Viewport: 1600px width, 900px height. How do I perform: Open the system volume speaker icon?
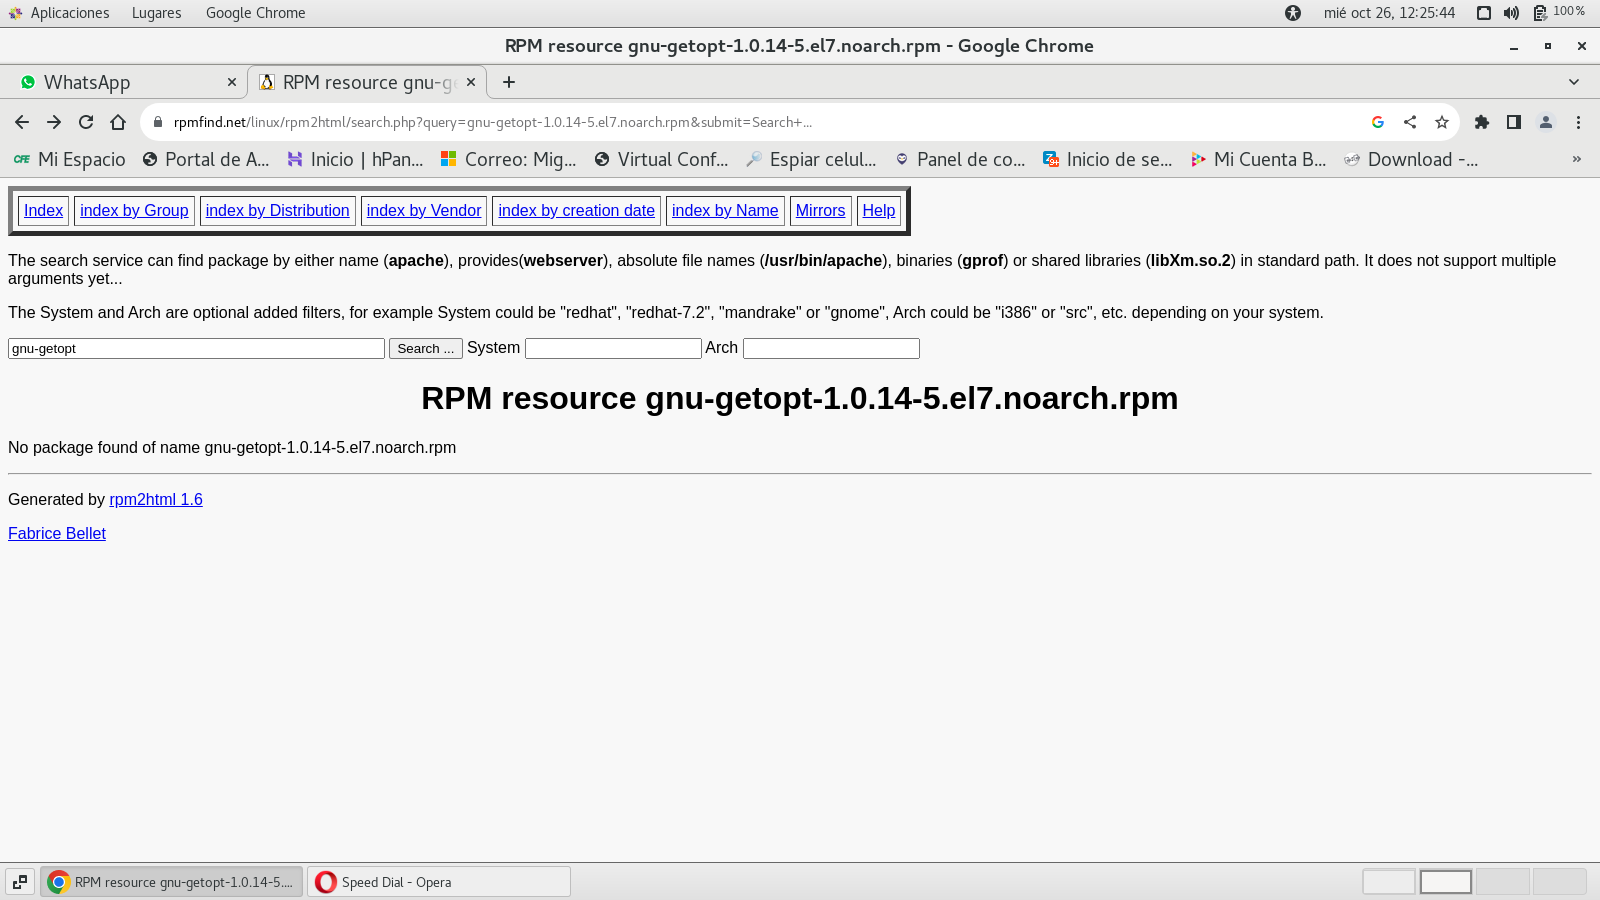1511,13
